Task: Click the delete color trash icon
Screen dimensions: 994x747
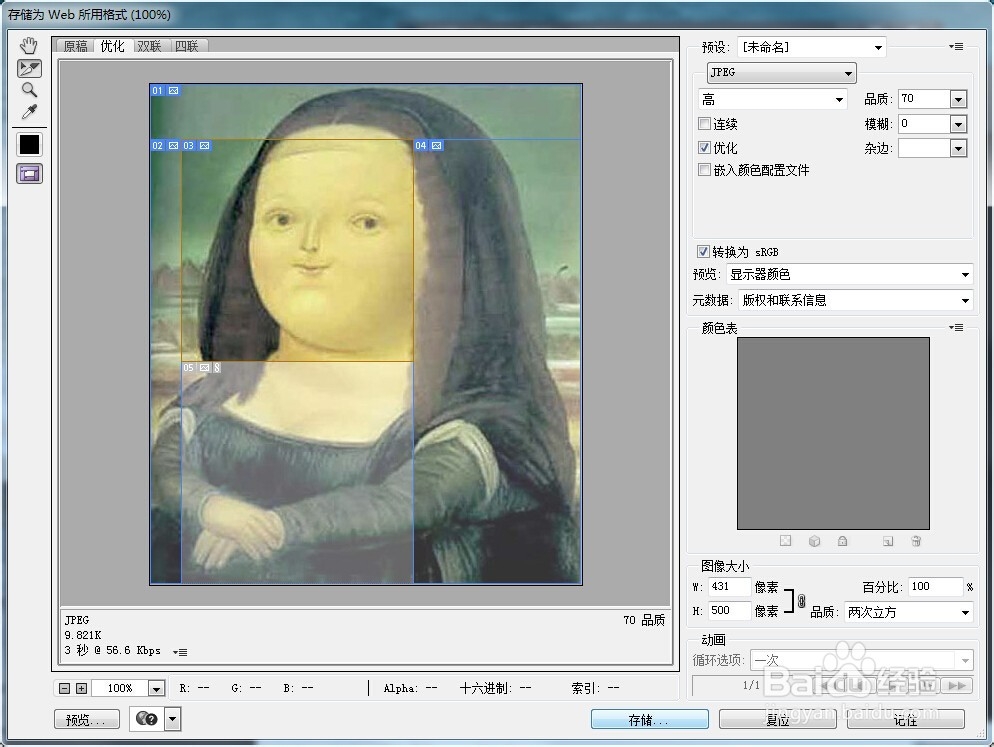Action: point(916,541)
